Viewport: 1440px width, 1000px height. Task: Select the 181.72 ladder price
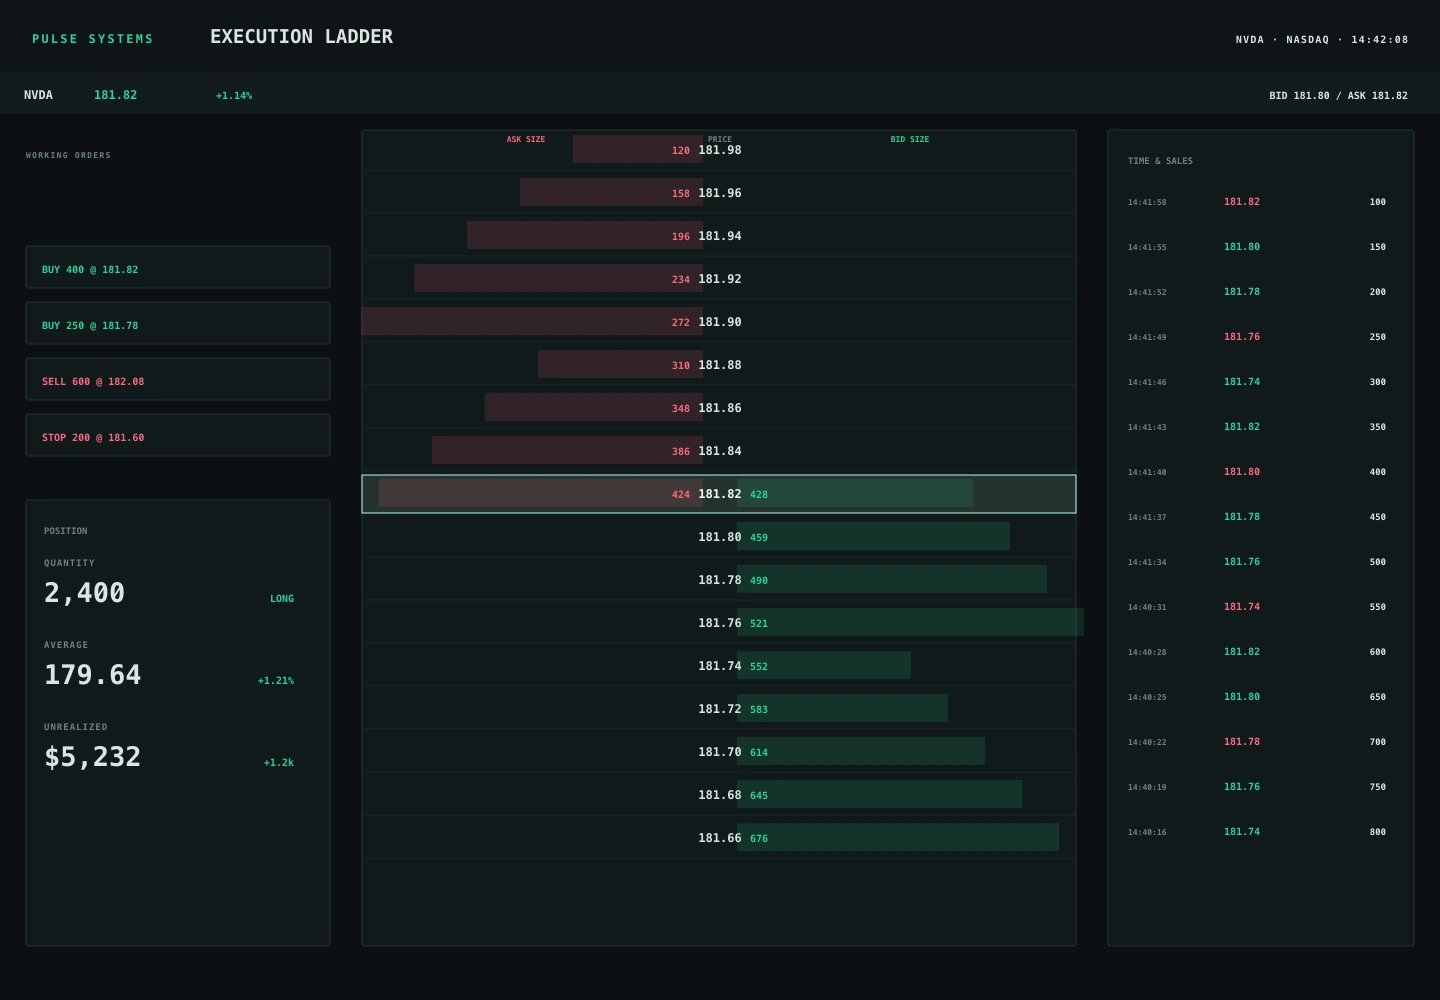click(x=720, y=709)
